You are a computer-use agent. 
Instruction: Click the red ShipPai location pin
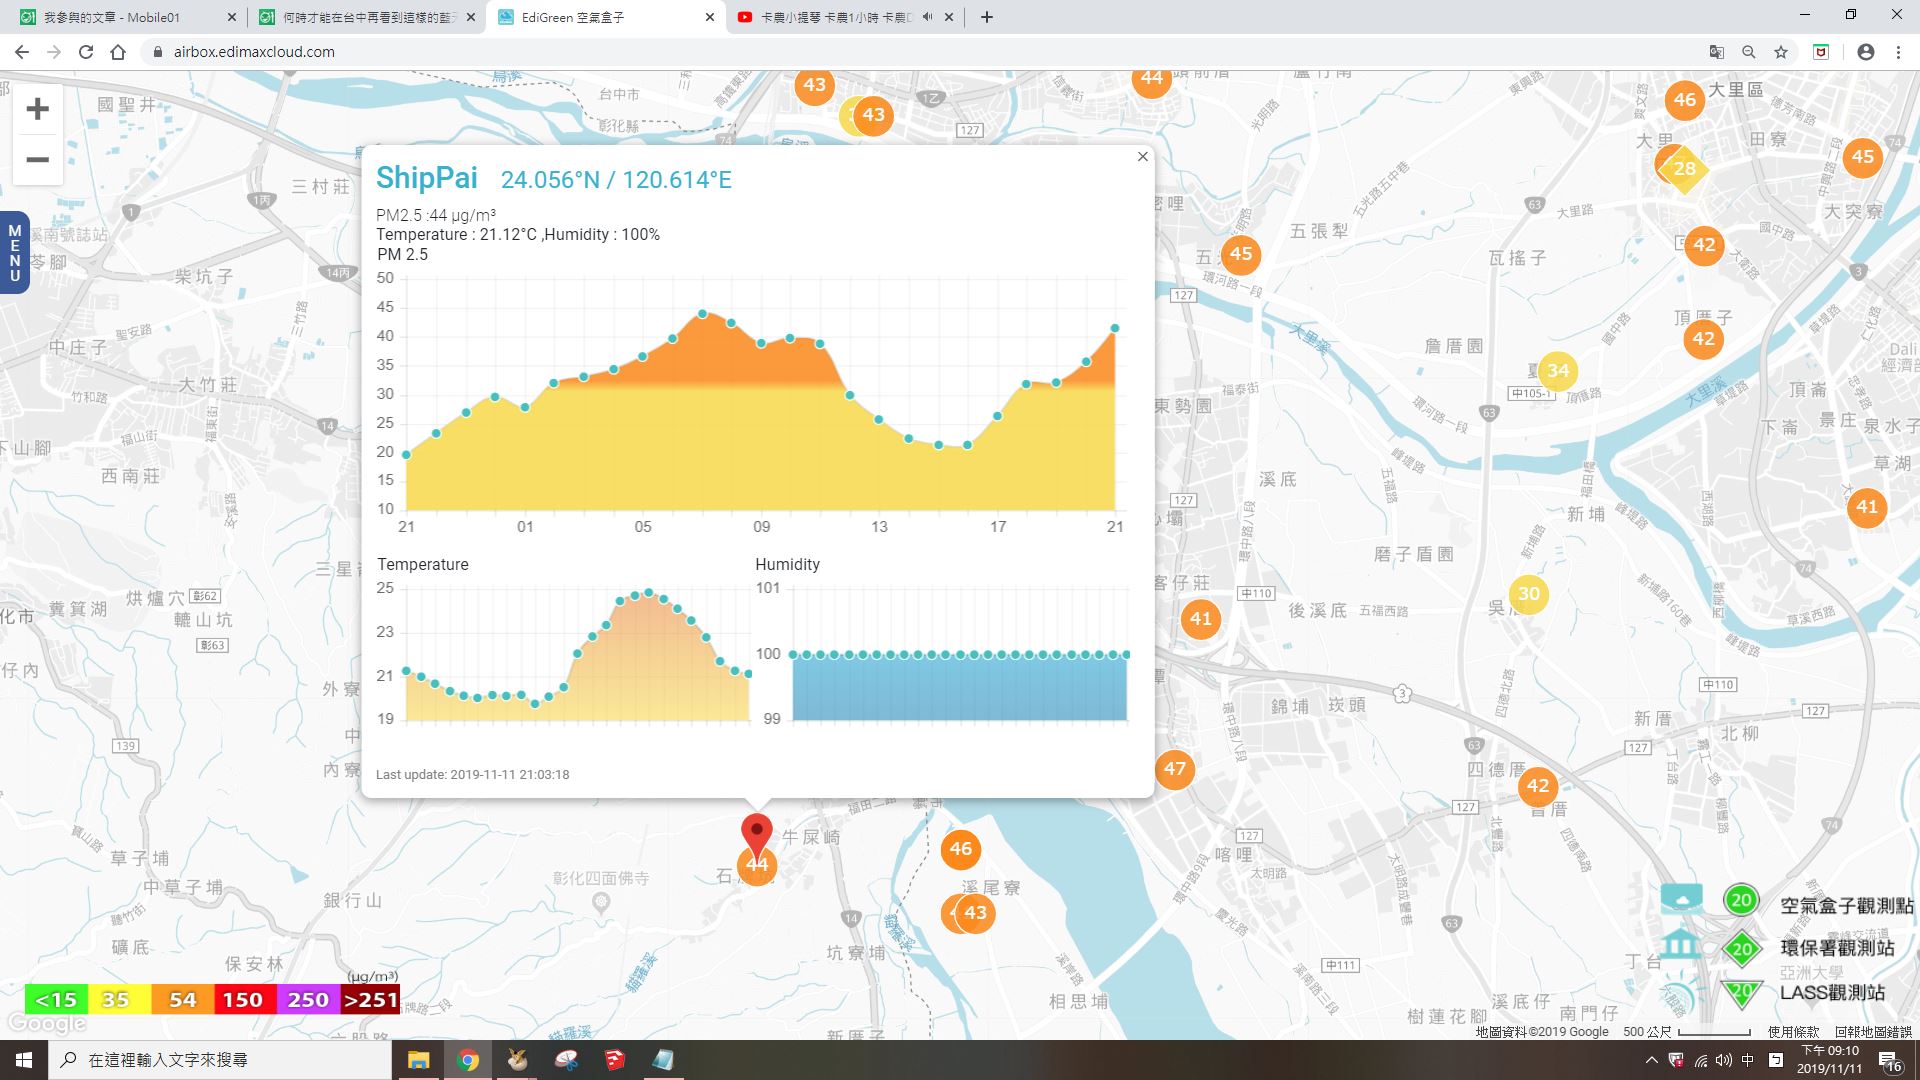coord(757,836)
